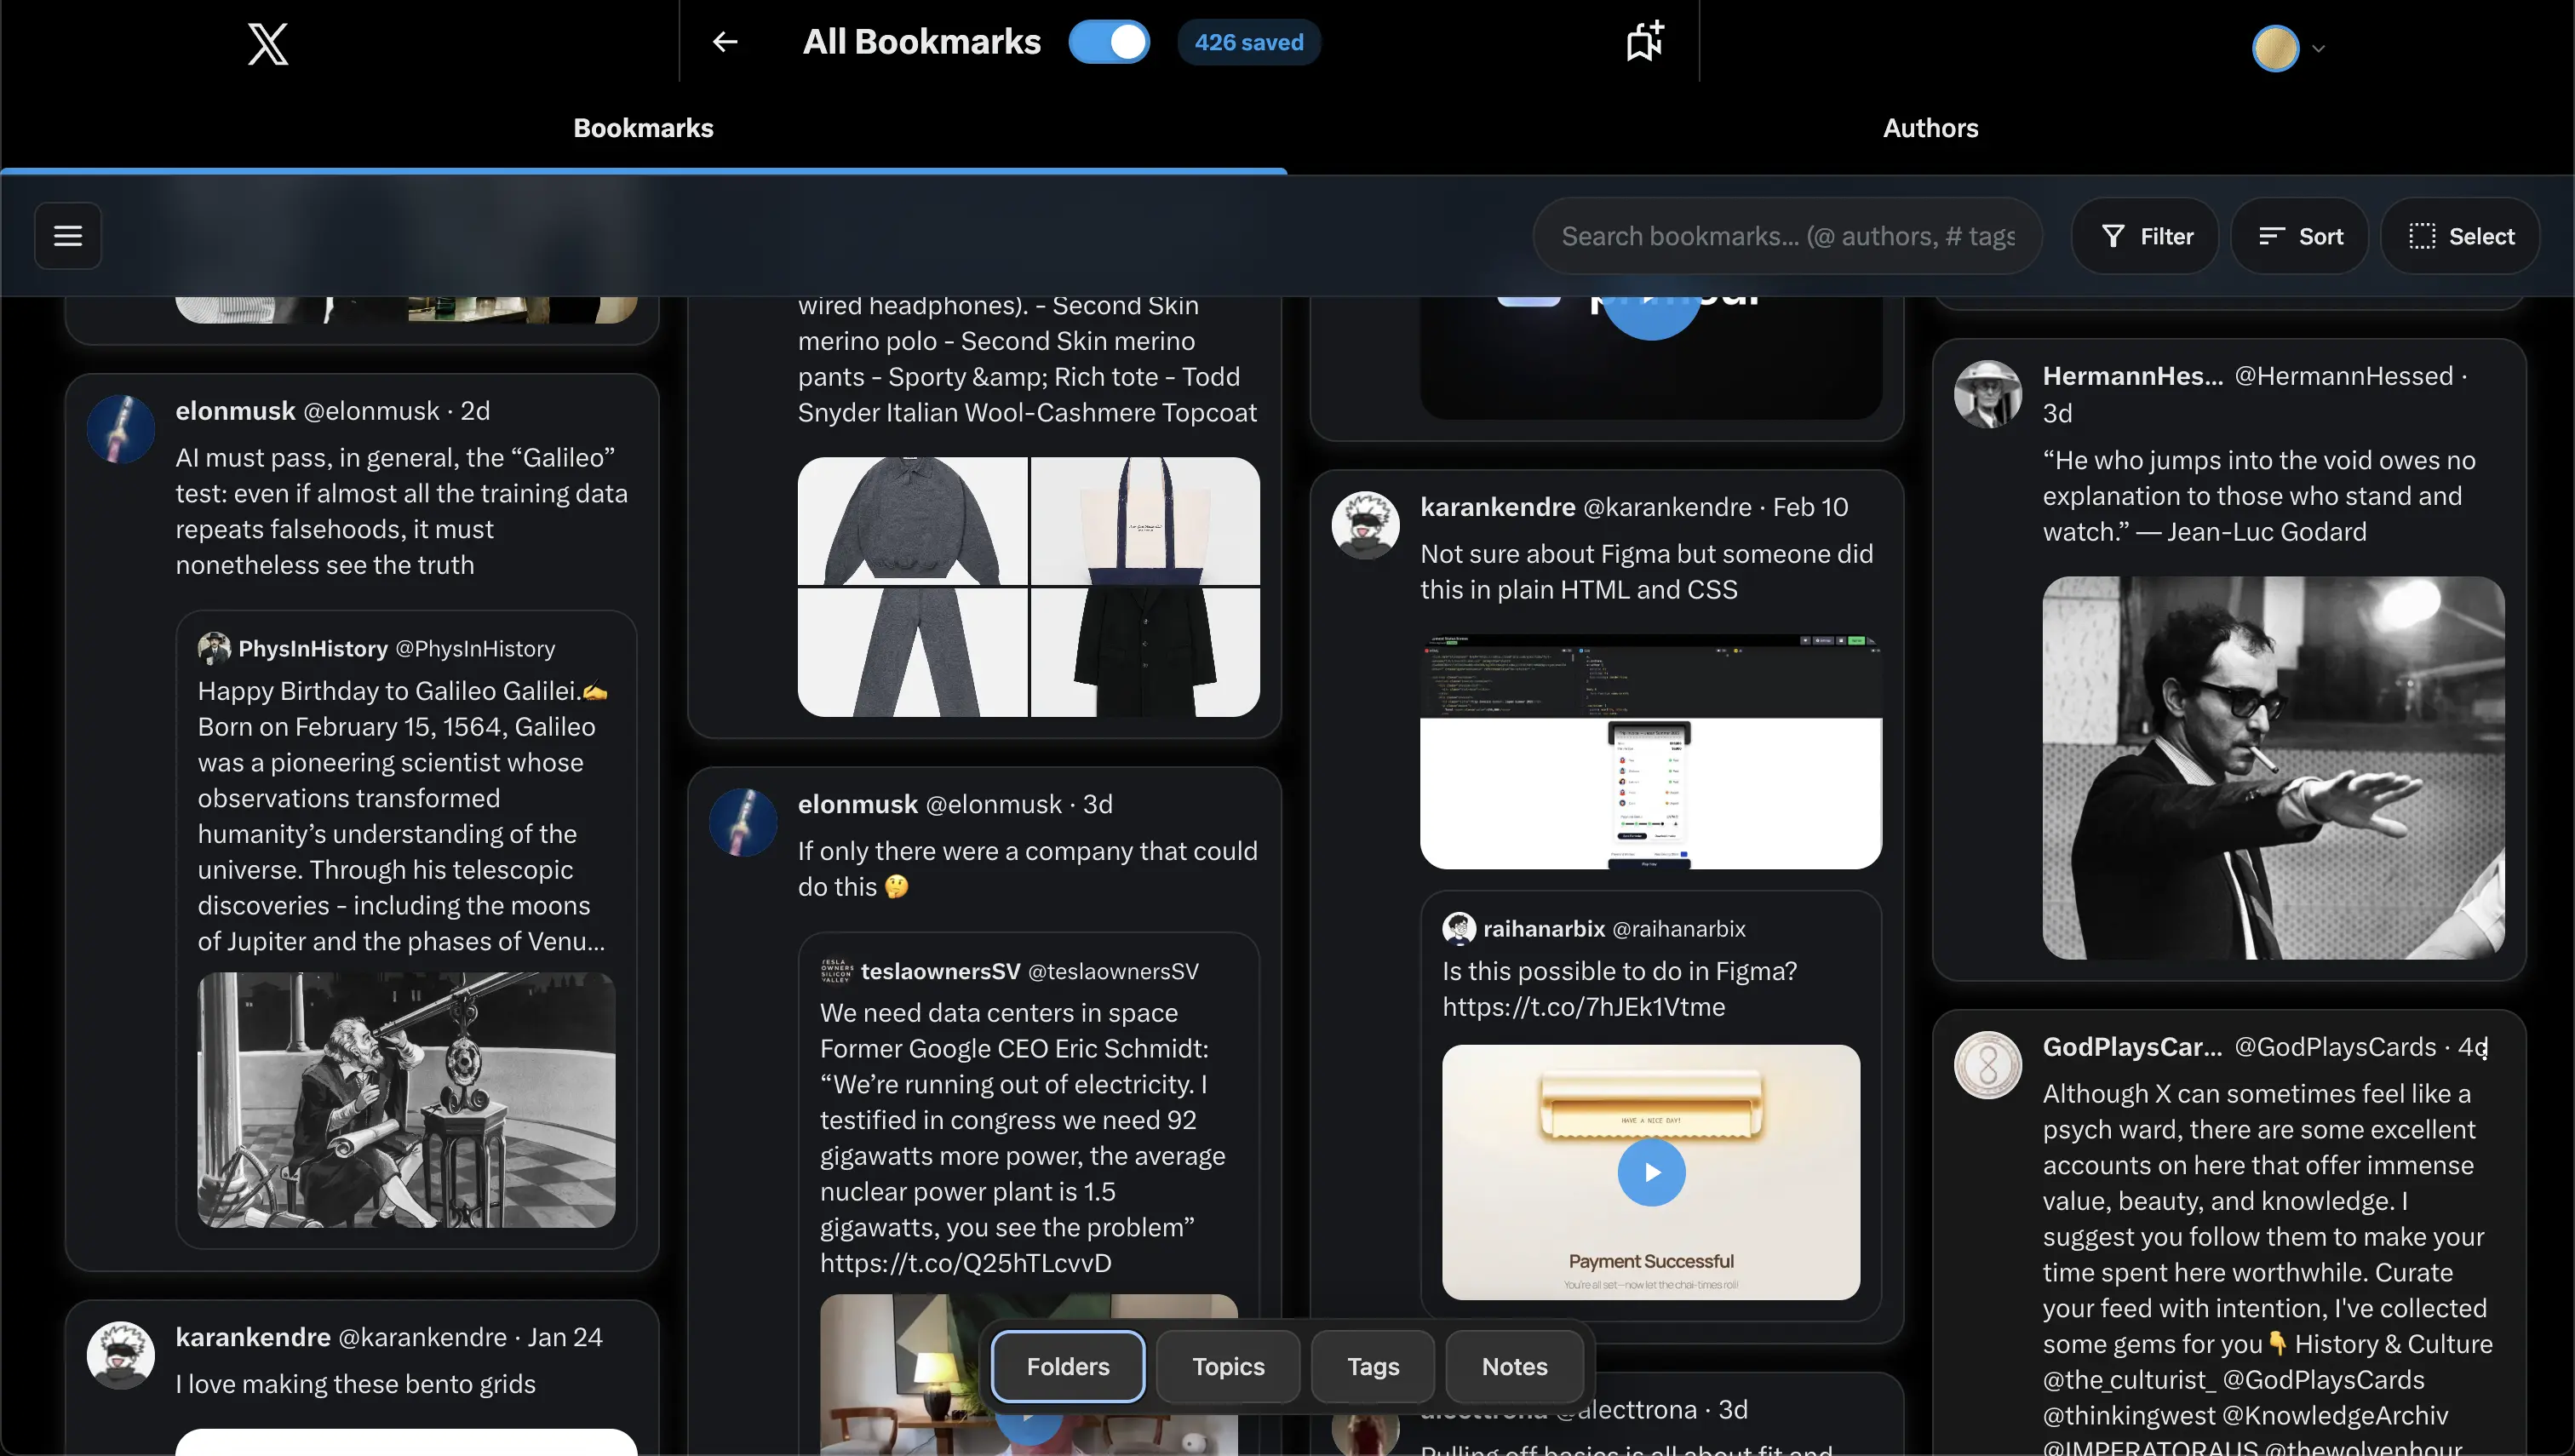Screen dimensions: 2575x1456
Task: Open the Notes view
Action: 1513,1366
